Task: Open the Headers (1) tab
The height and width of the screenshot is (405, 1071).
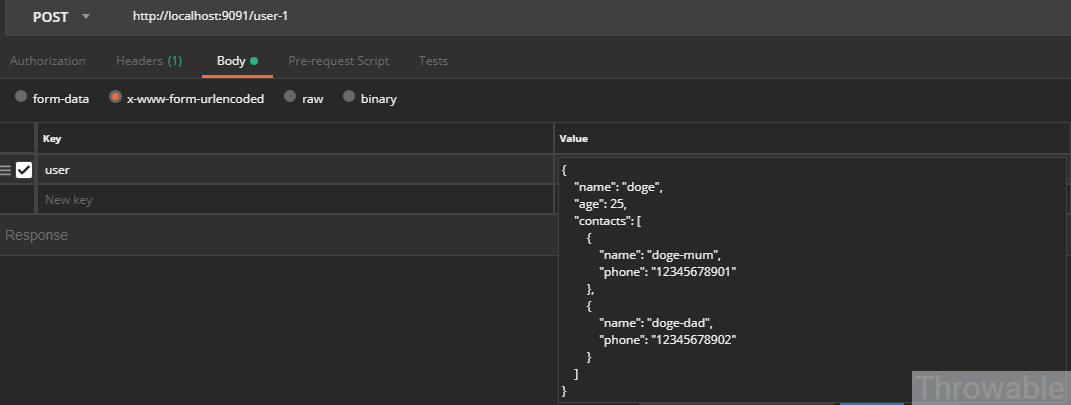Action: (149, 61)
